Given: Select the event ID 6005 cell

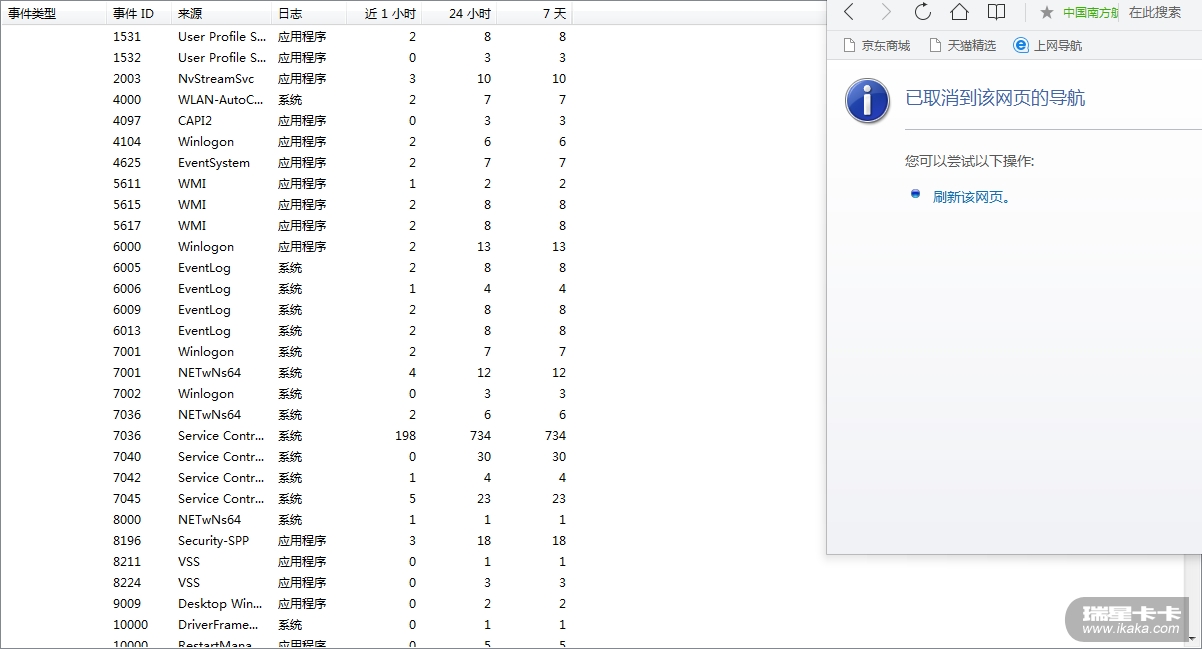Looking at the screenshot, I should (127, 267).
